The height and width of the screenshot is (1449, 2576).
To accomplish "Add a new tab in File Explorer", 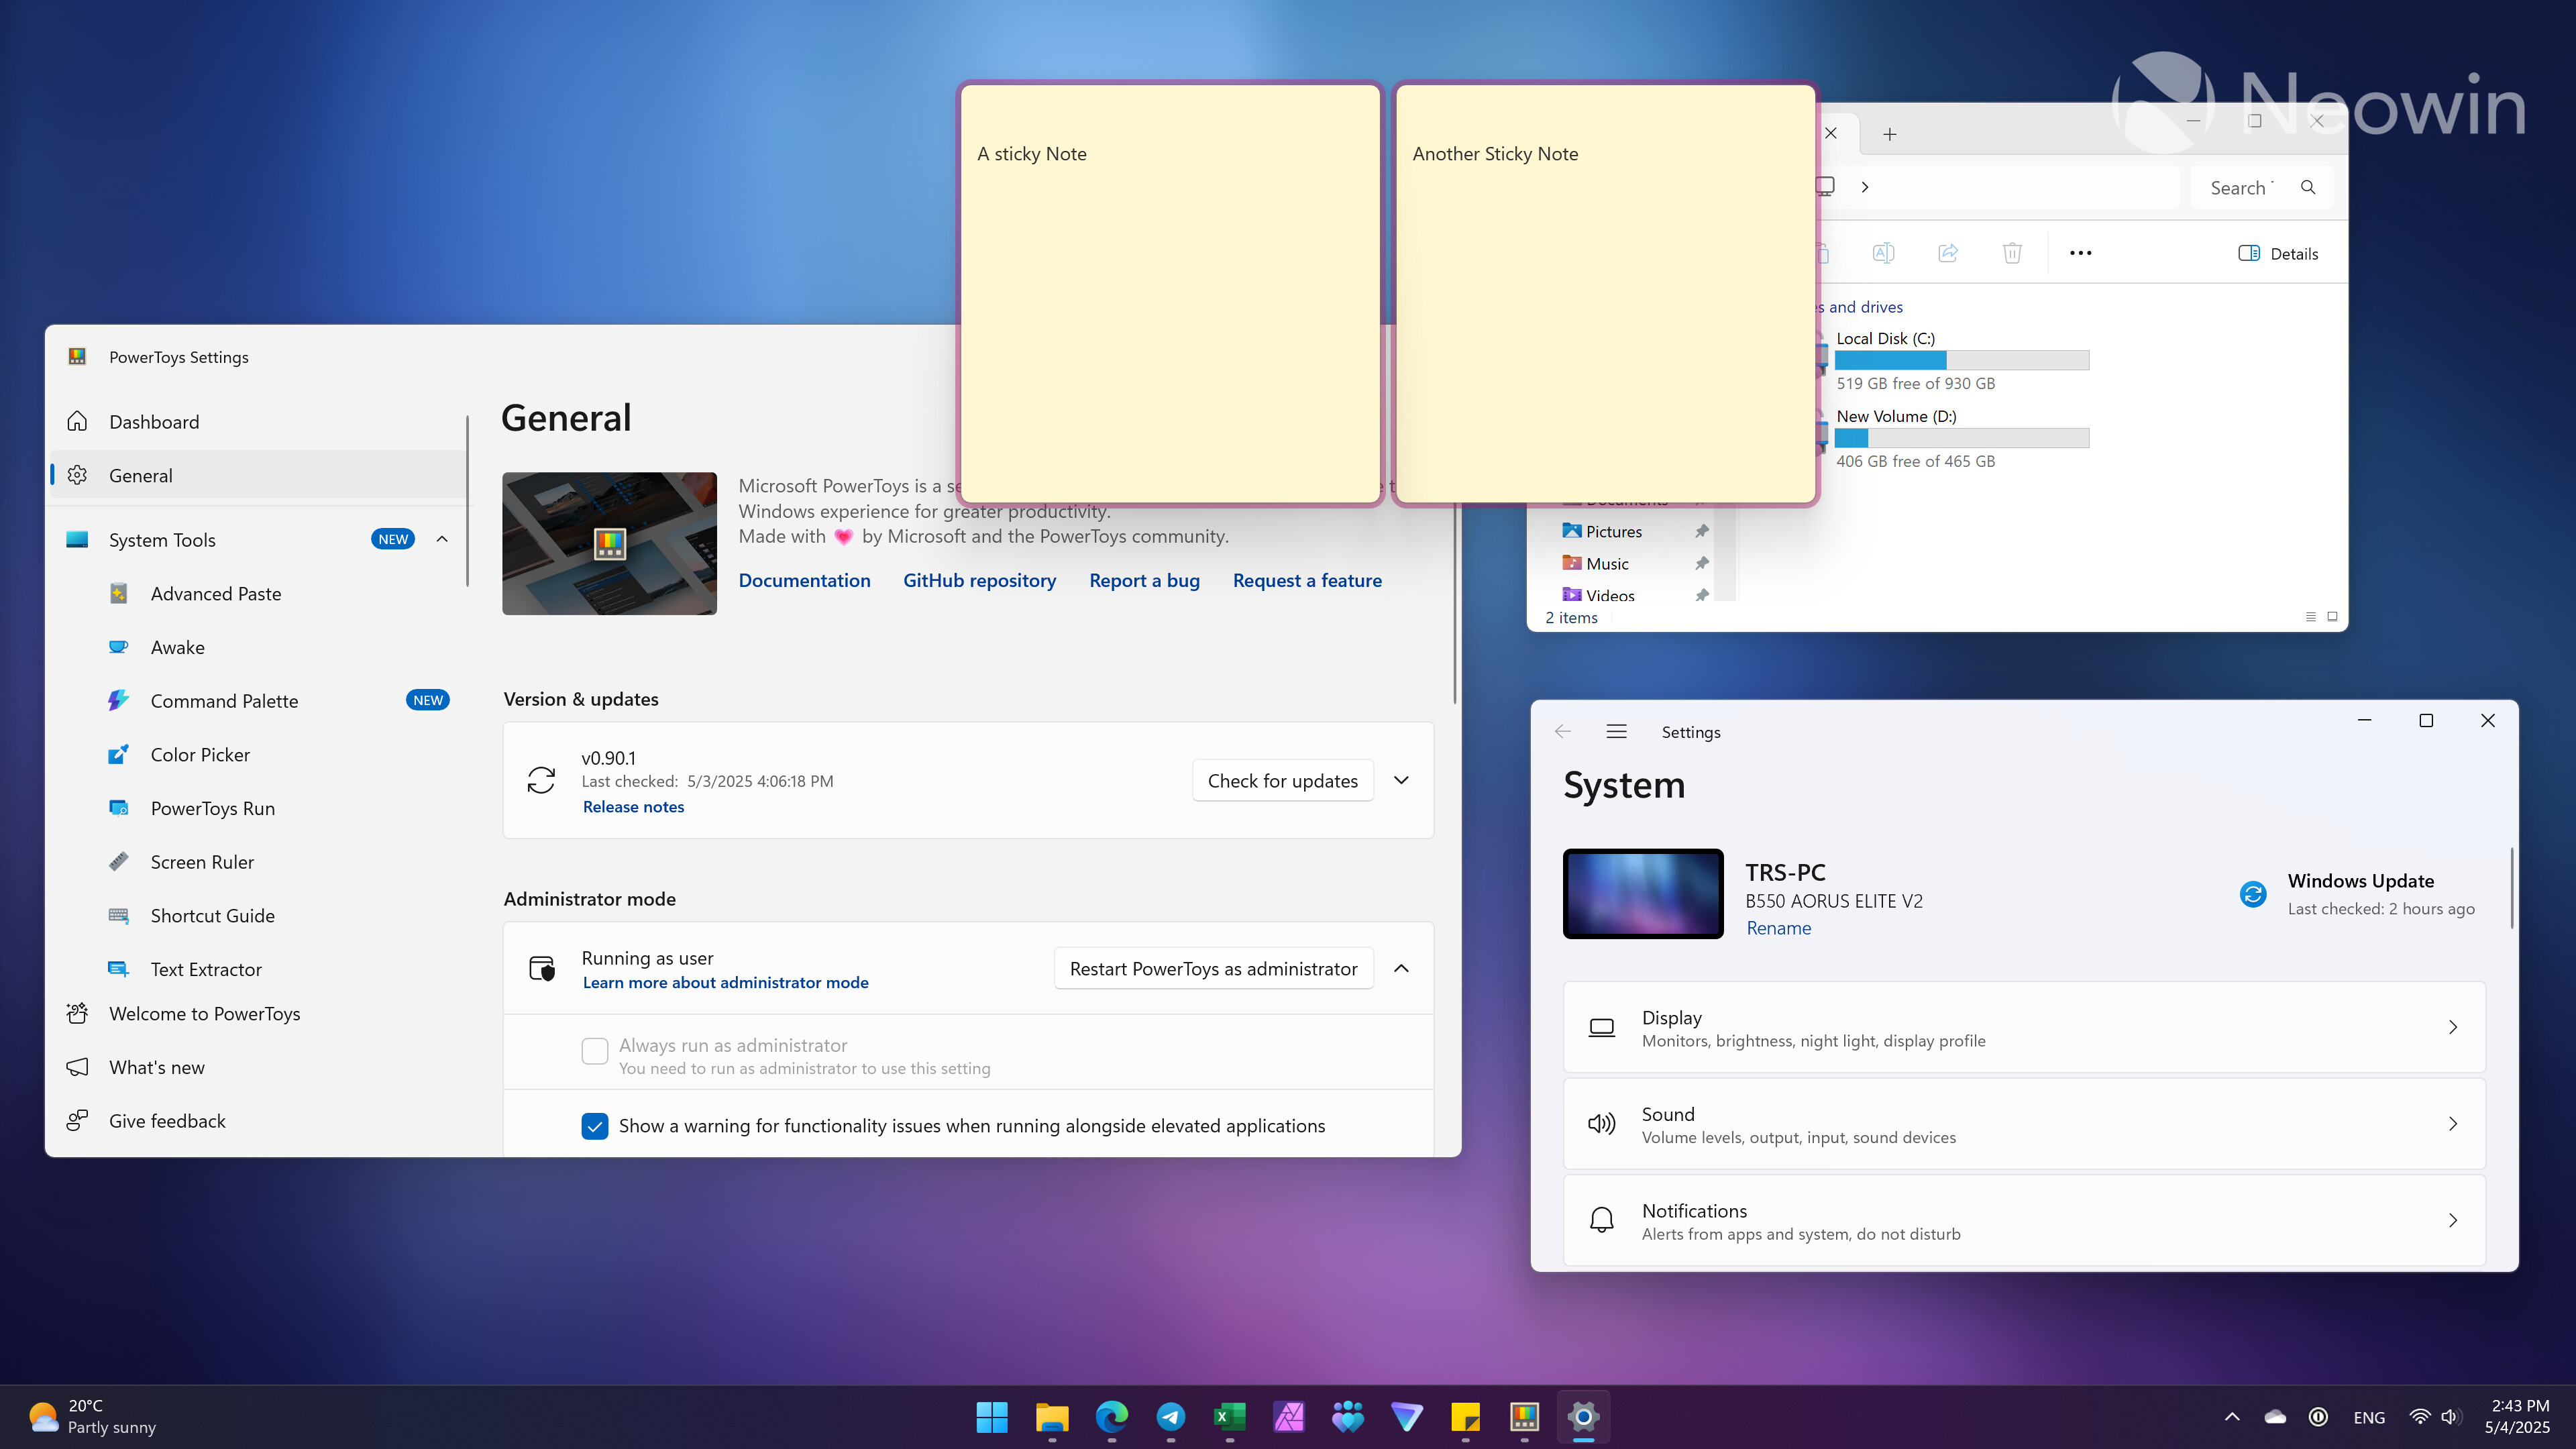I will pyautogui.click(x=1889, y=134).
